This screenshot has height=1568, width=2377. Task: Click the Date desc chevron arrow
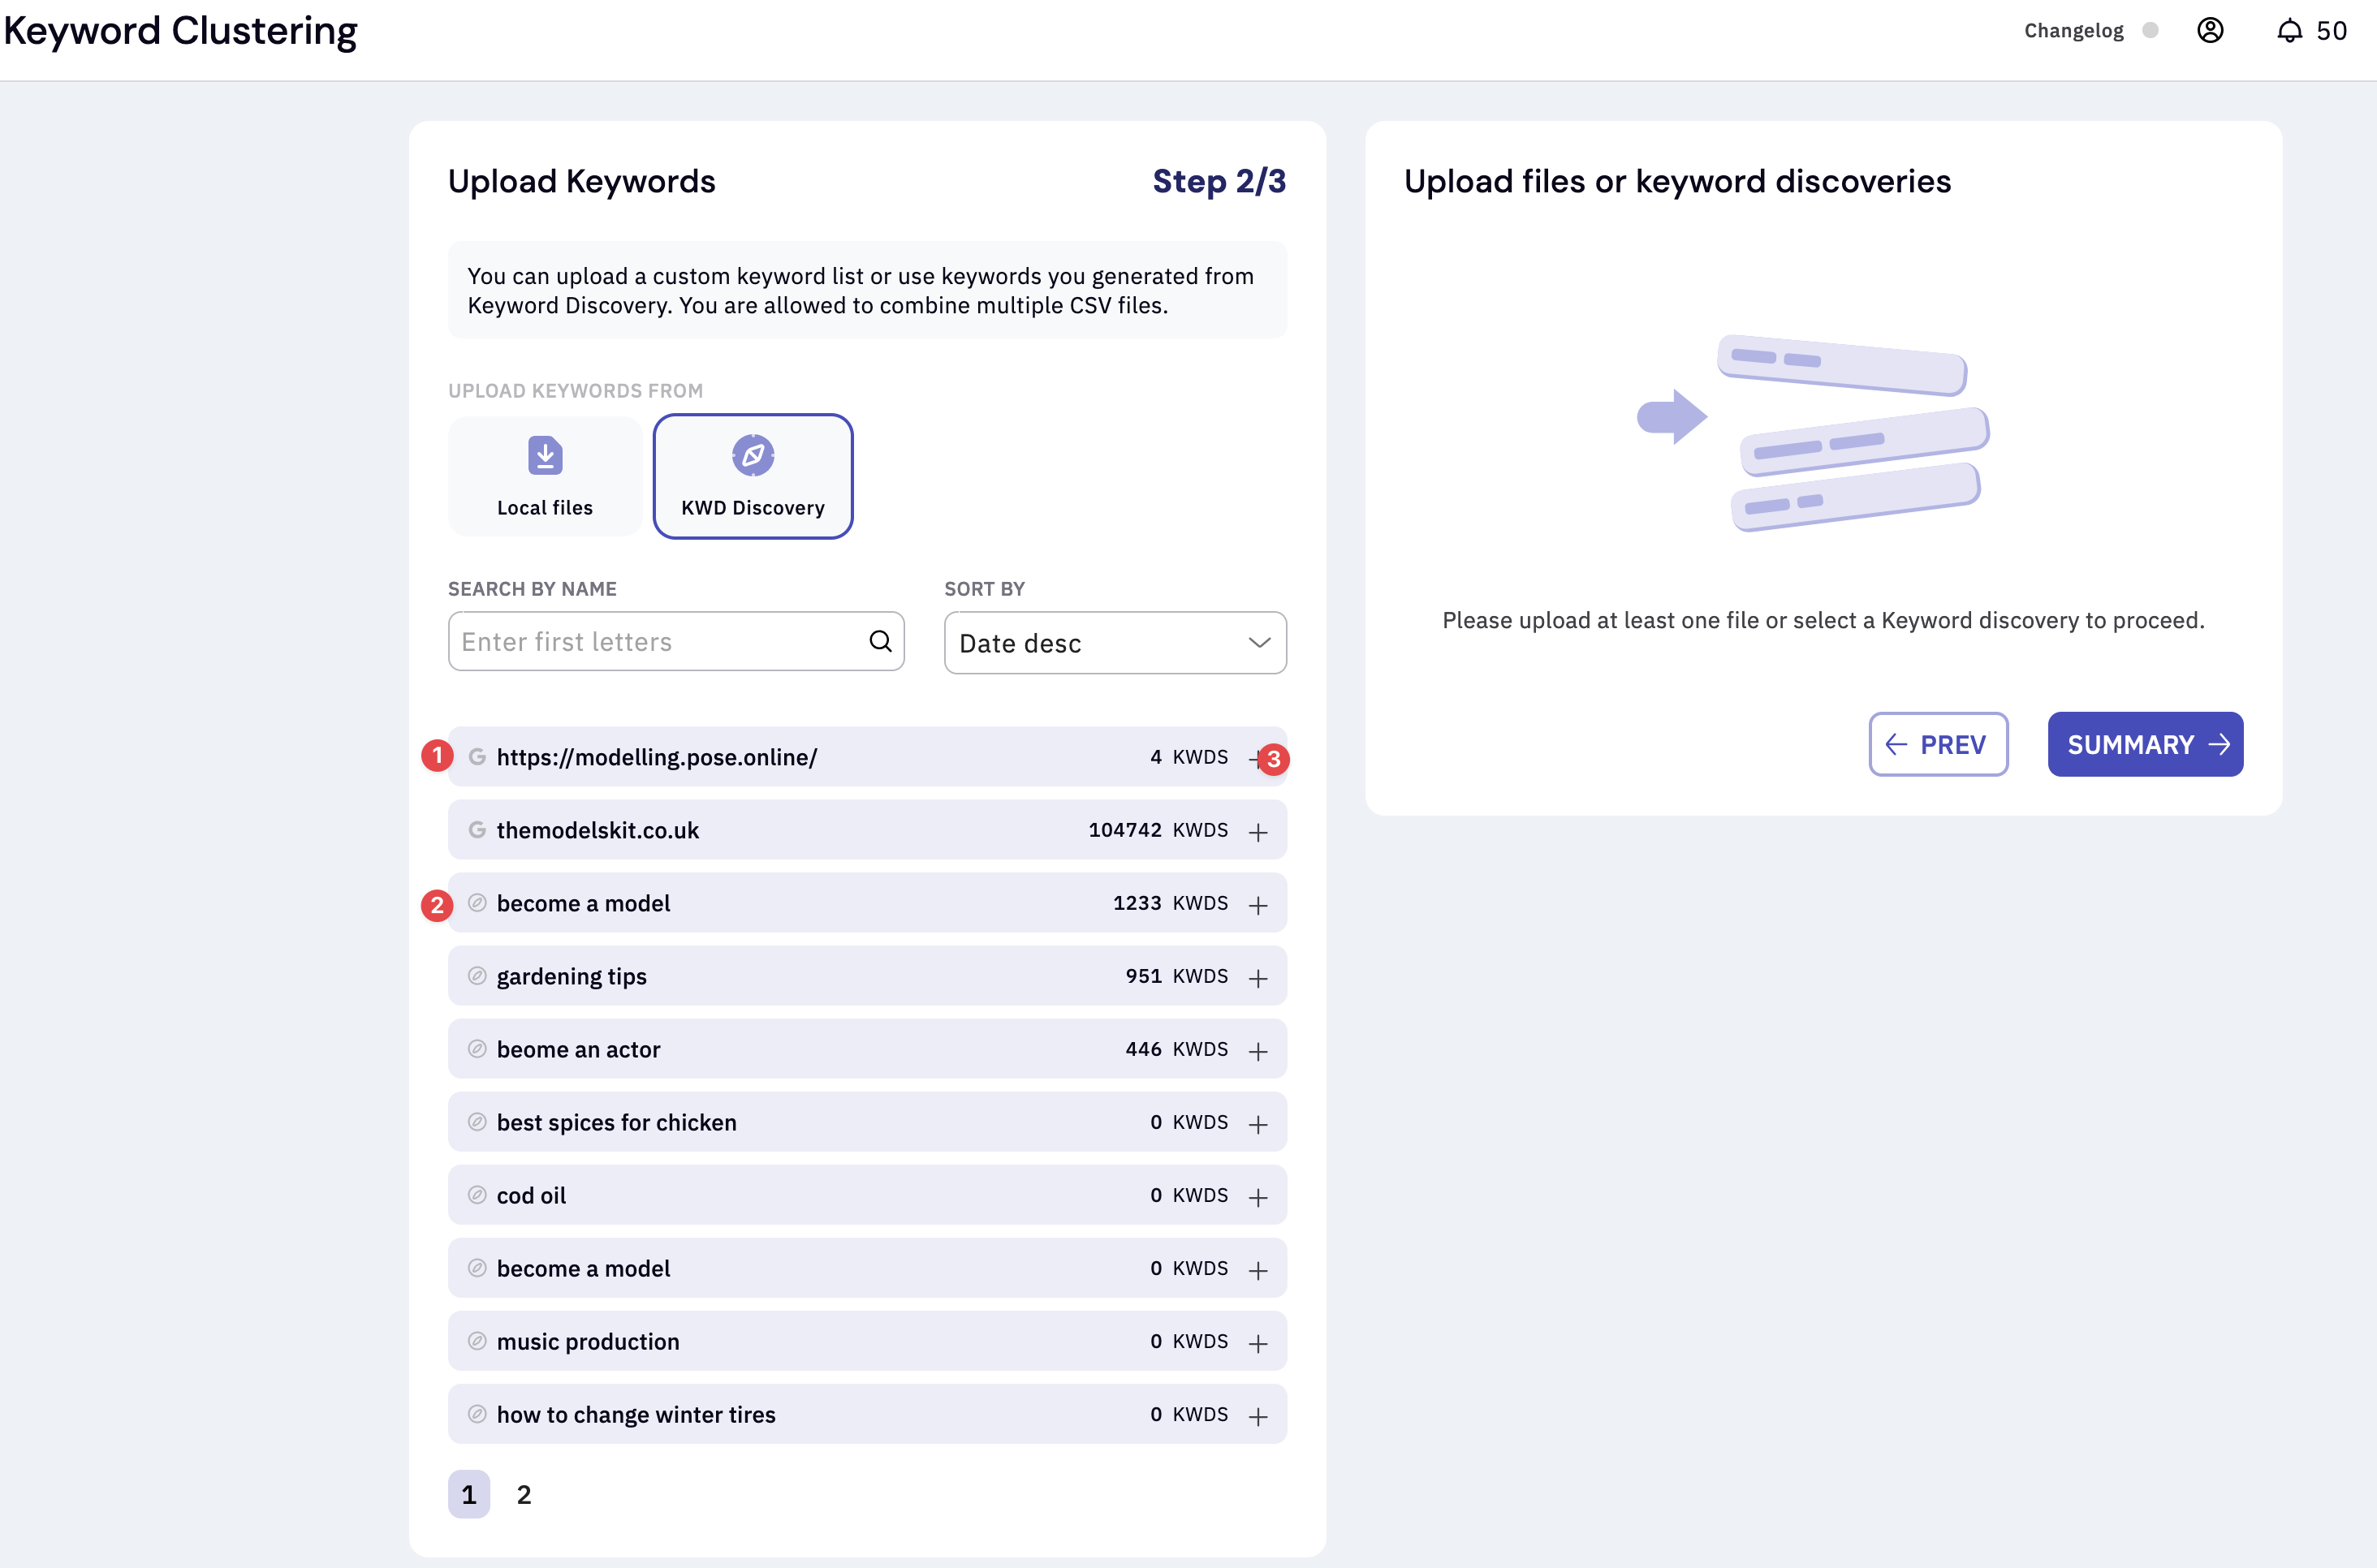pyautogui.click(x=1259, y=642)
